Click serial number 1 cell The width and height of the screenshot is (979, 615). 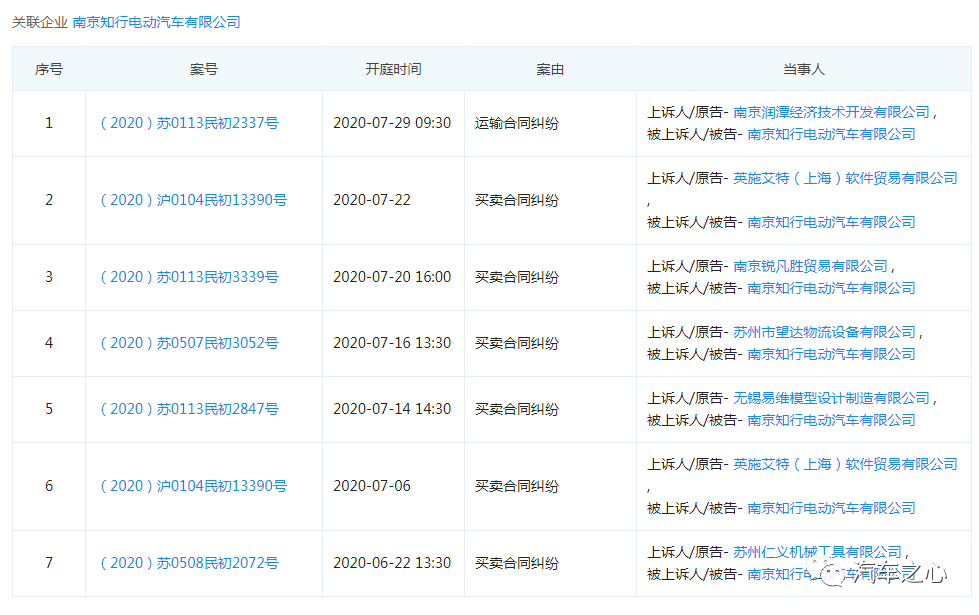point(49,123)
